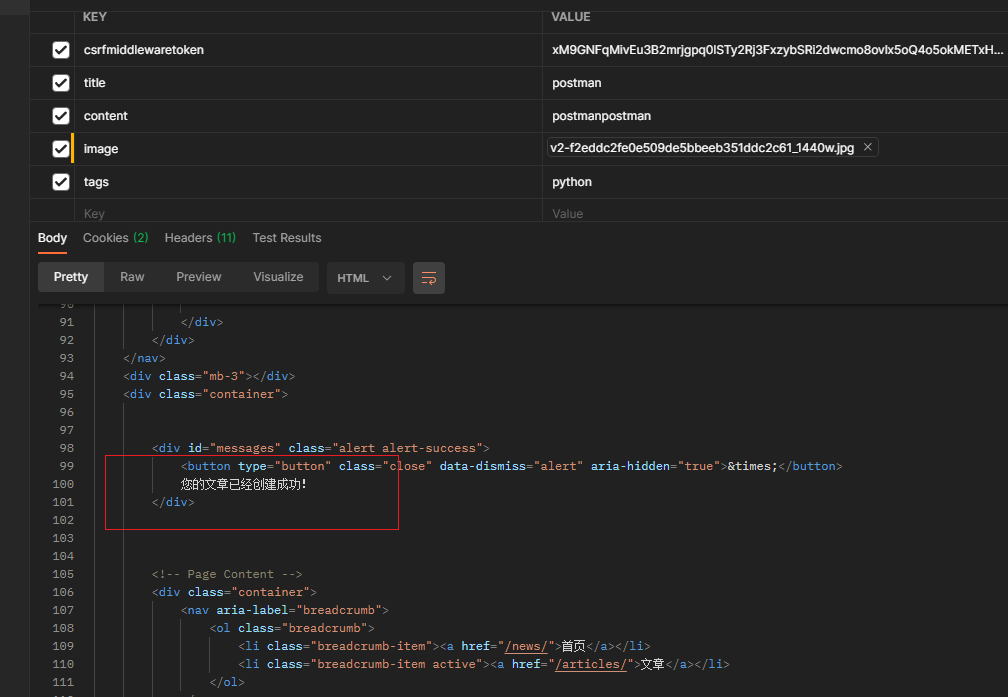The image size is (1008, 697).
Task: Click the empty Value placeholder field
Action: tap(776, 213)
